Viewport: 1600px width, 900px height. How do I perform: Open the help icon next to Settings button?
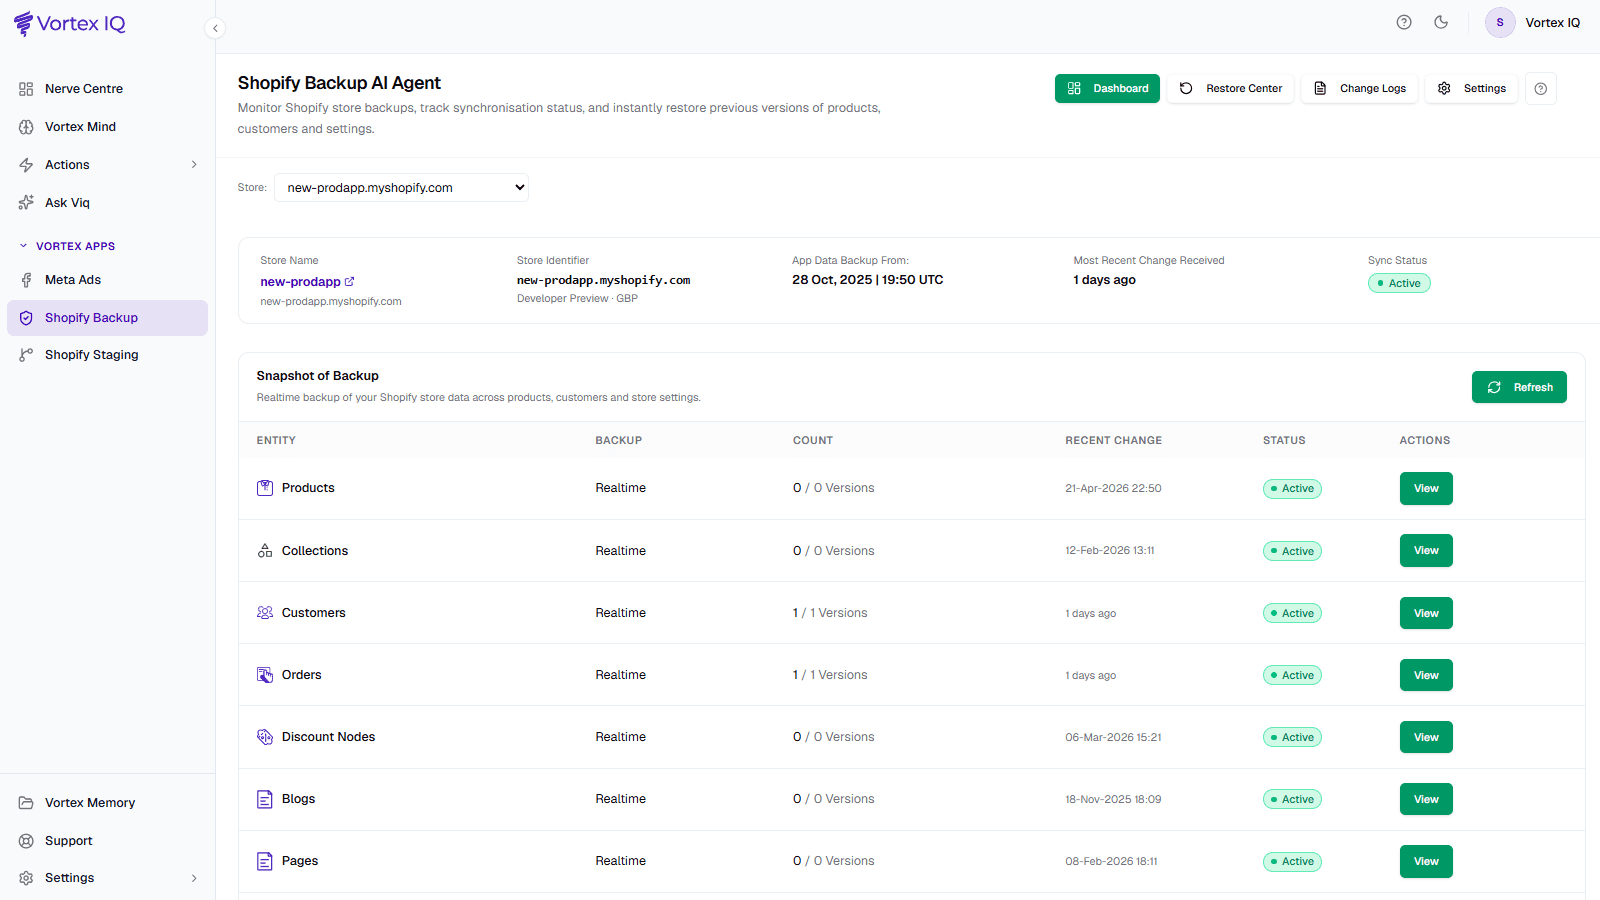(1541, 88)
